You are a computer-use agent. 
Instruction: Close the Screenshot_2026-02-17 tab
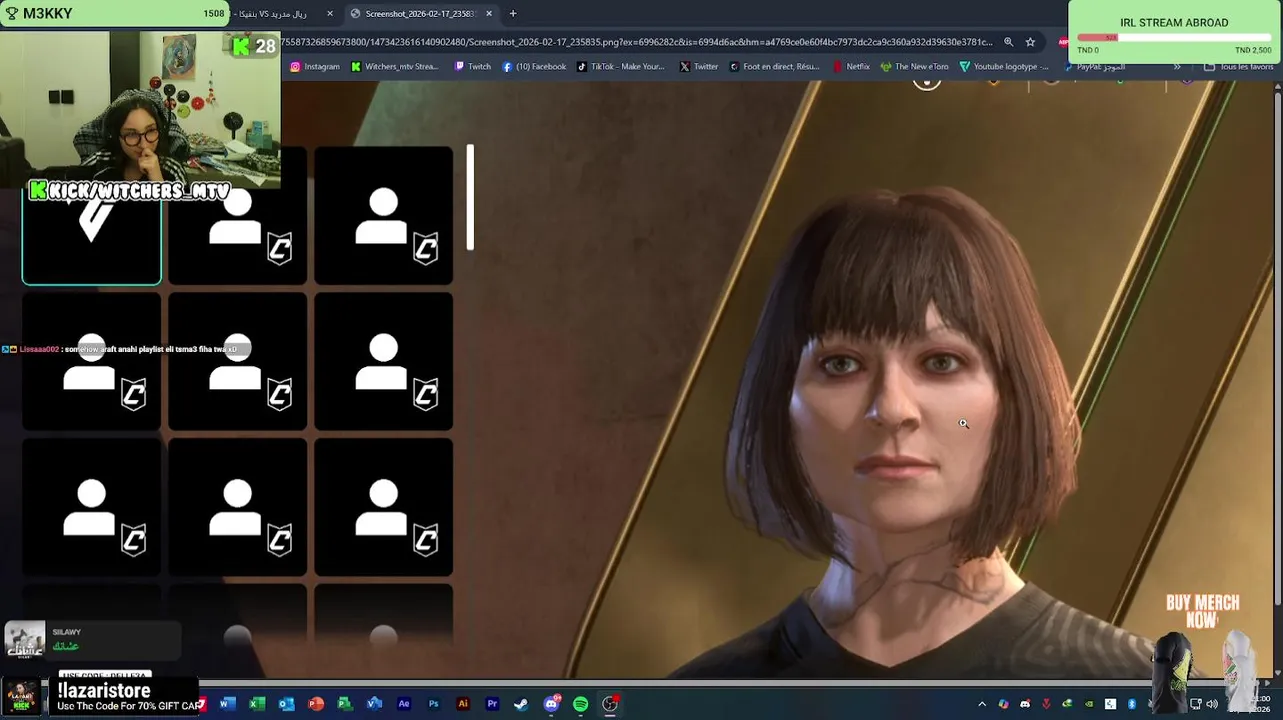coord(489,14)
